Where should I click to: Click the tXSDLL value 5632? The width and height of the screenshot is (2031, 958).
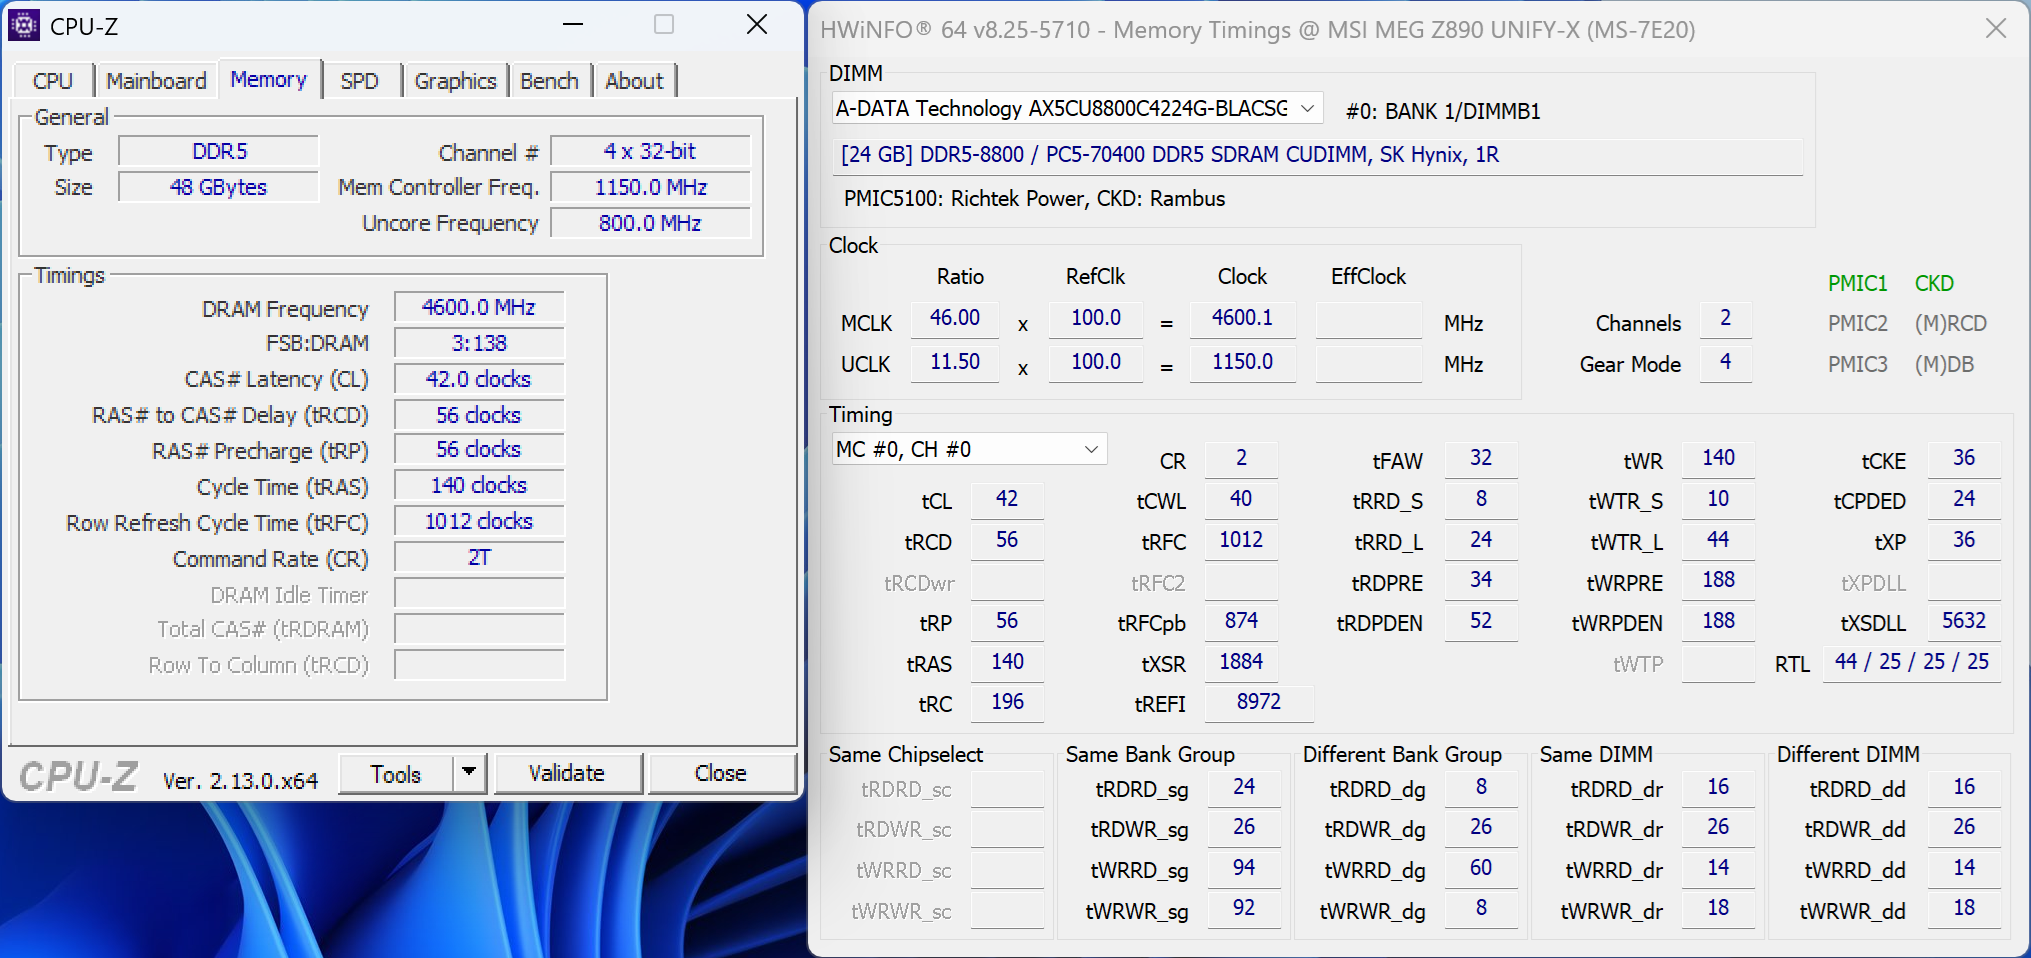click(x=1964, y=621)
